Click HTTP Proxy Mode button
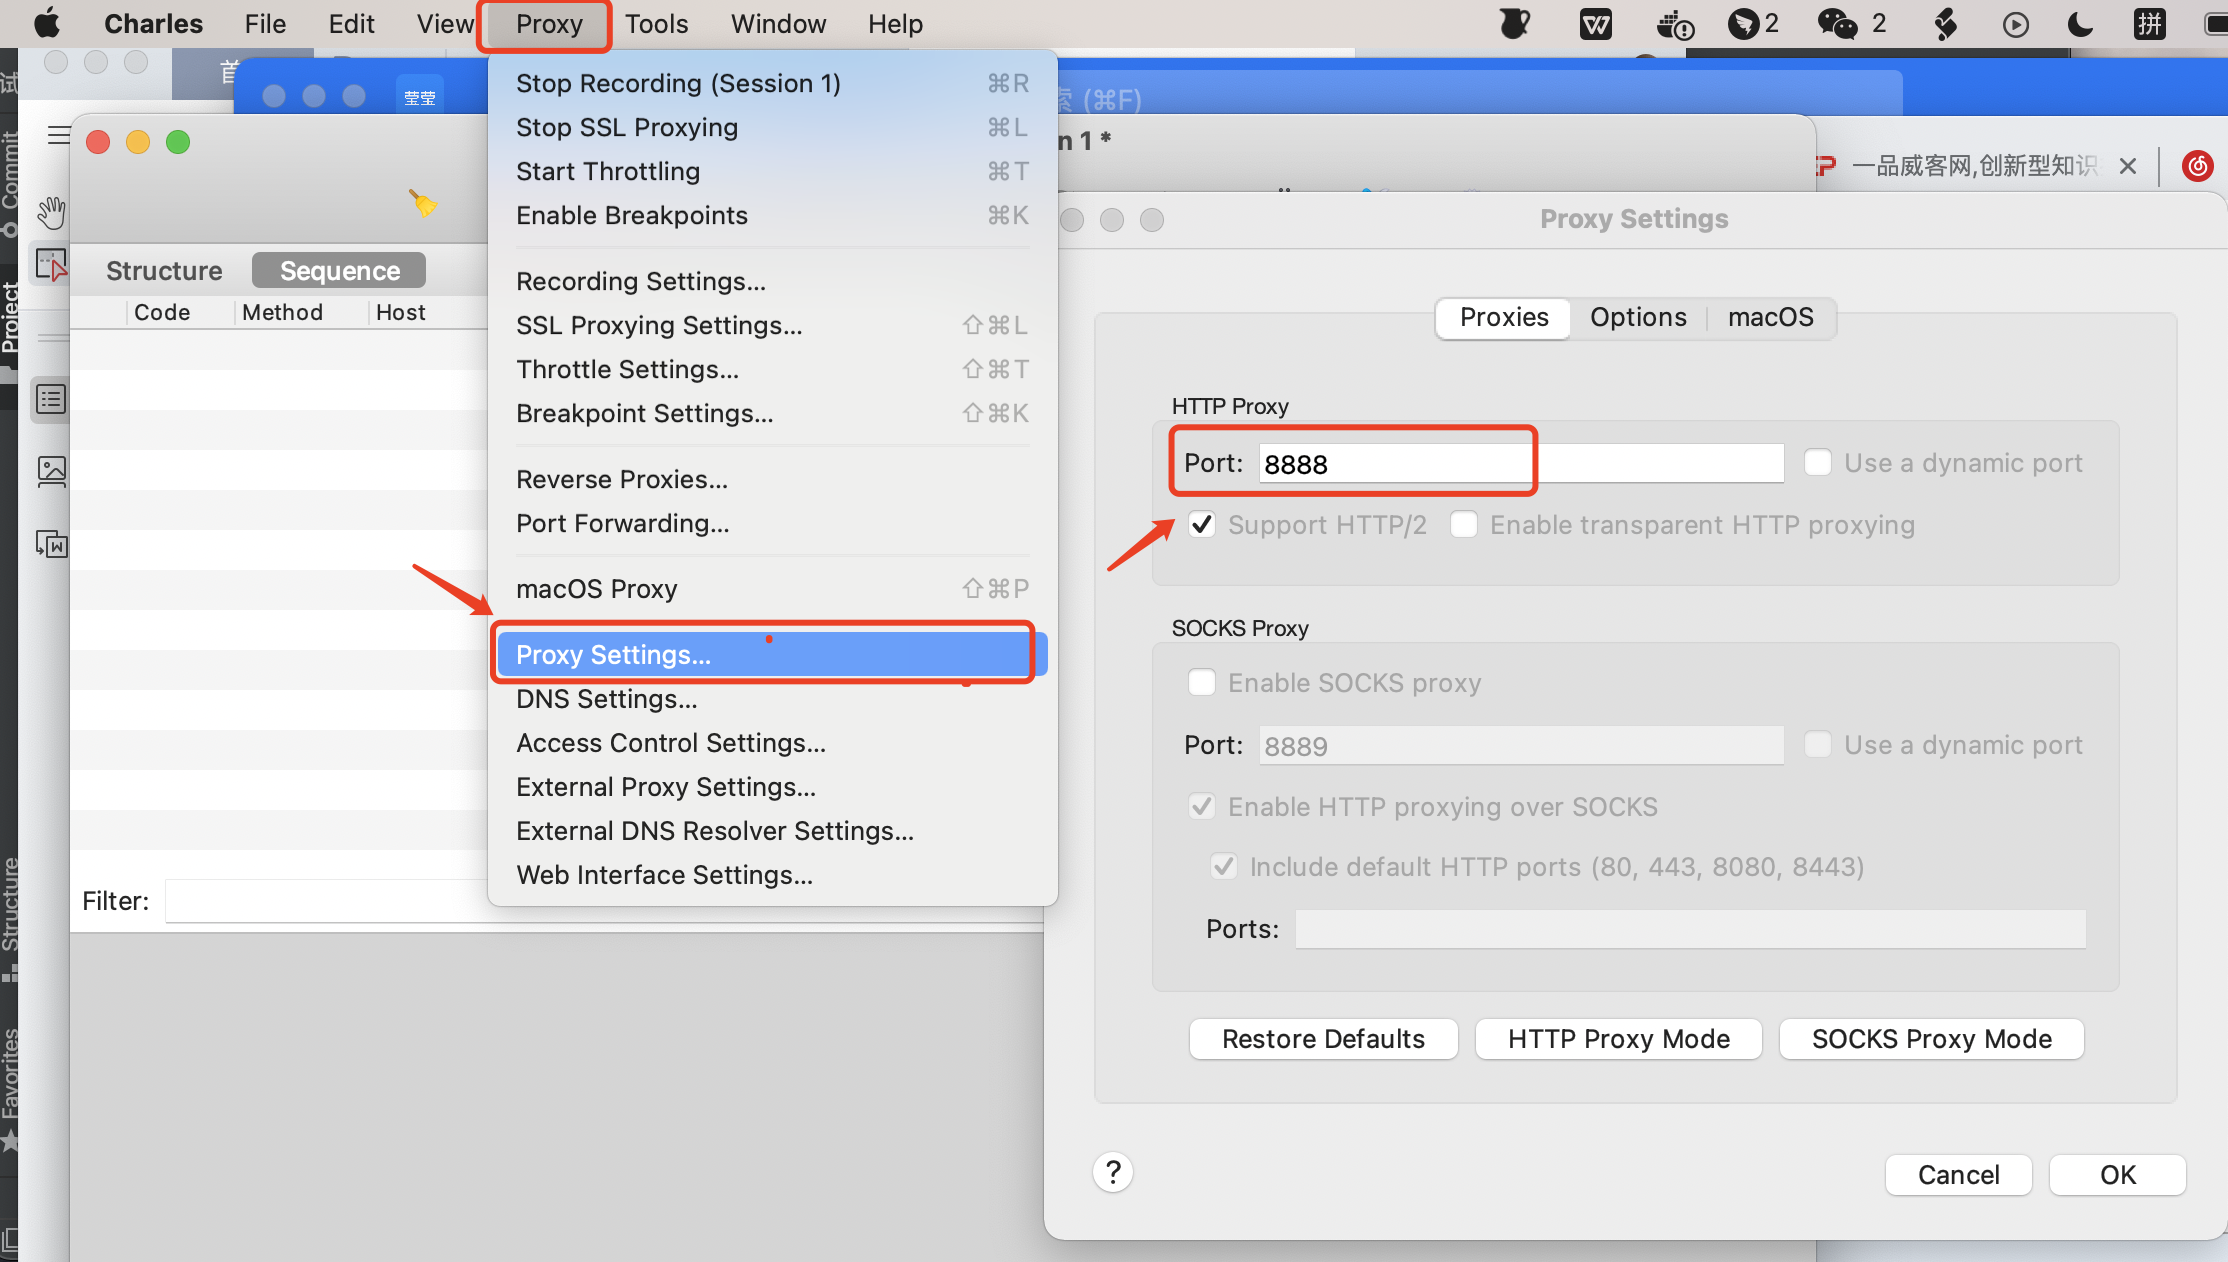This screenshot has height=1262, width=2228. tap(1618, 1039)
